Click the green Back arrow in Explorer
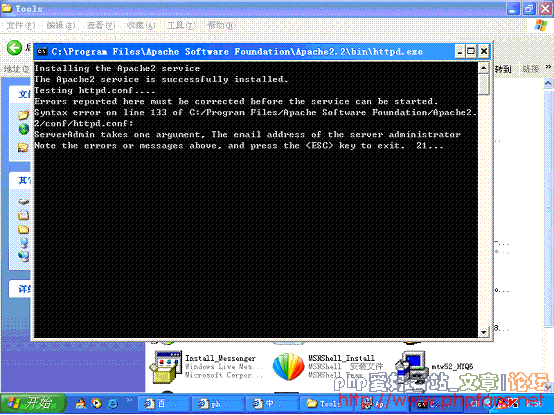This screenshot has height=415, width=554. pos(14,48)
